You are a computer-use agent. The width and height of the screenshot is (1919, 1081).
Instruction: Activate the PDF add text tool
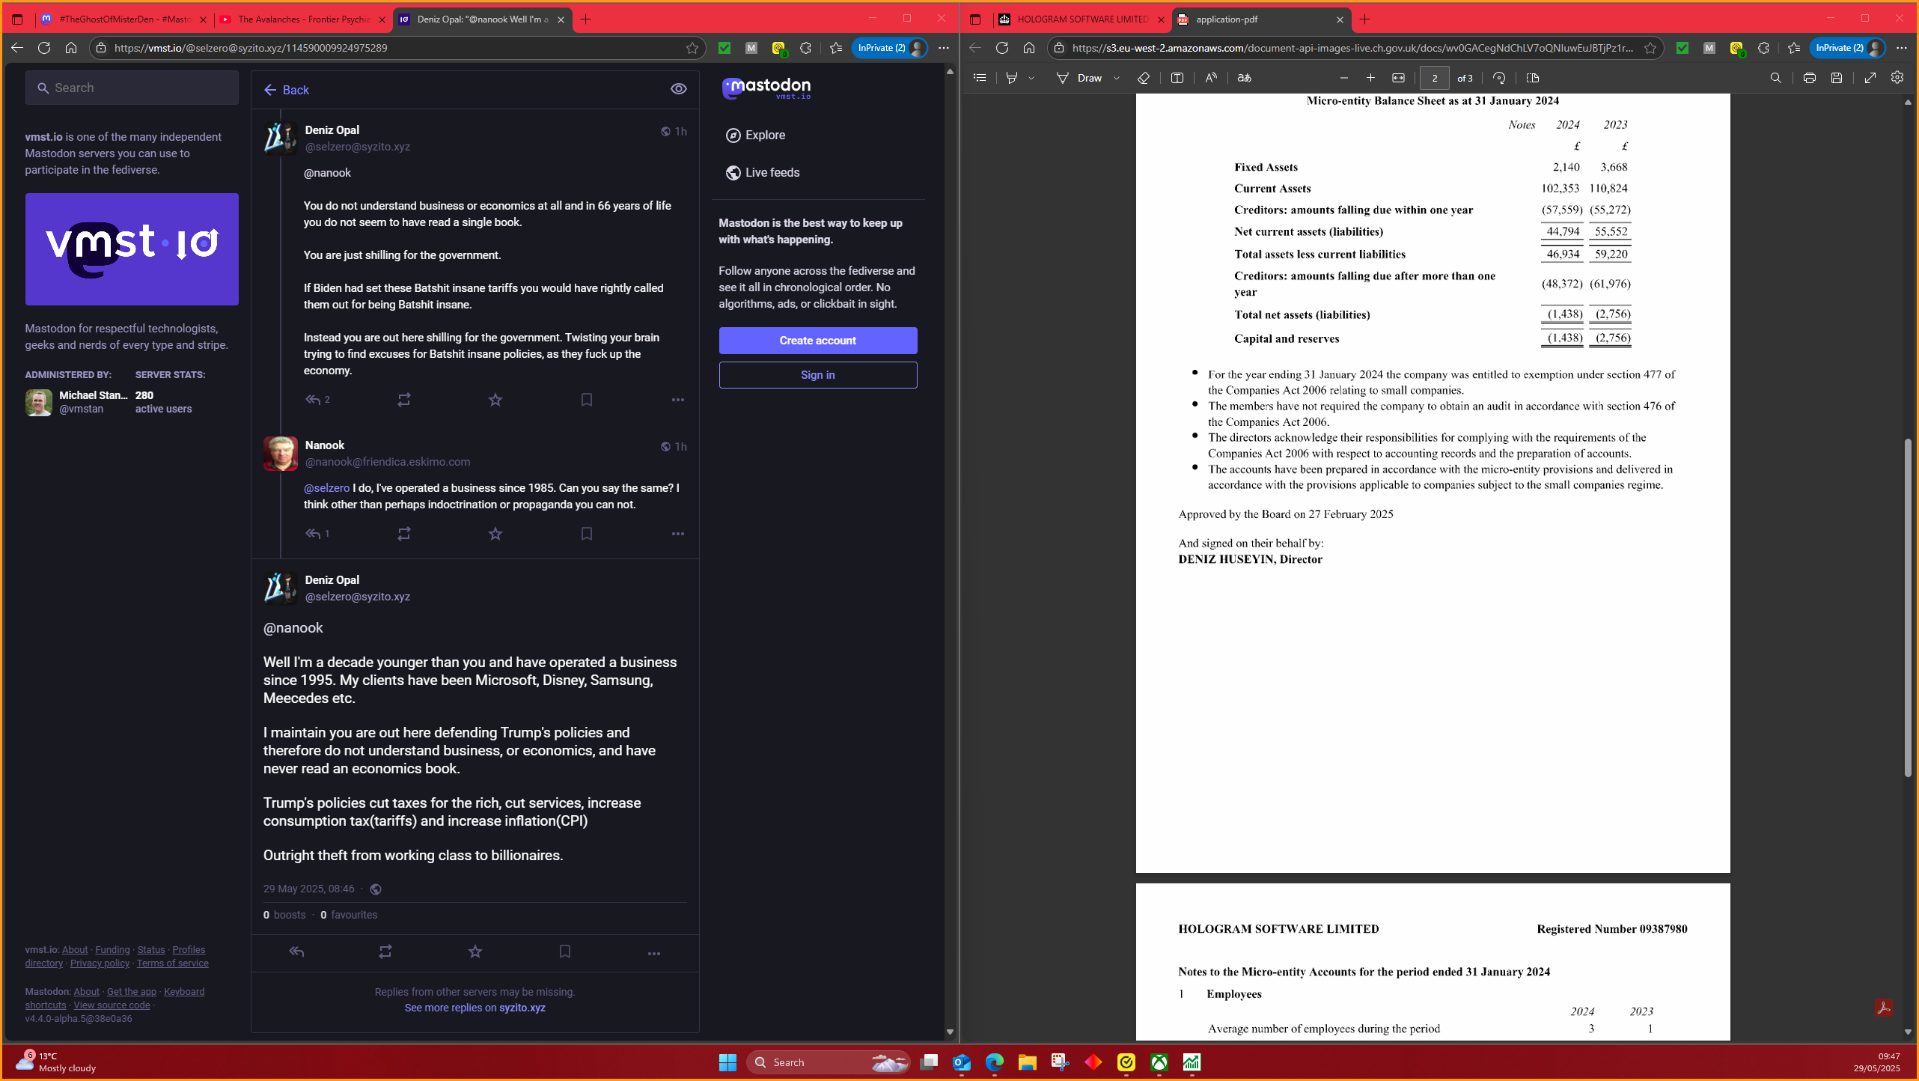coord(1177,78)
